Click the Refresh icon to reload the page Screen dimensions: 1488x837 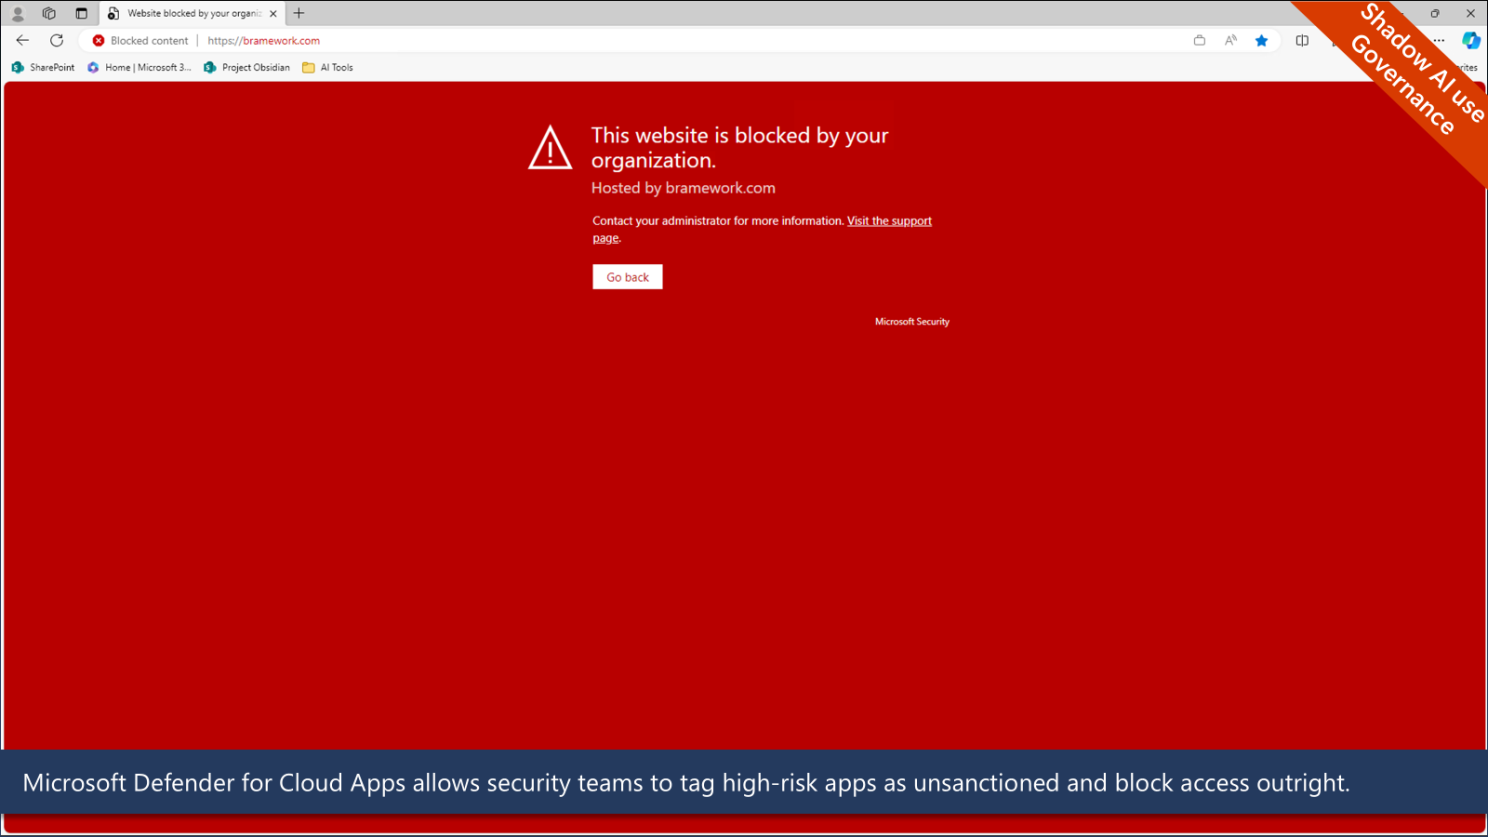coord(56,40)
